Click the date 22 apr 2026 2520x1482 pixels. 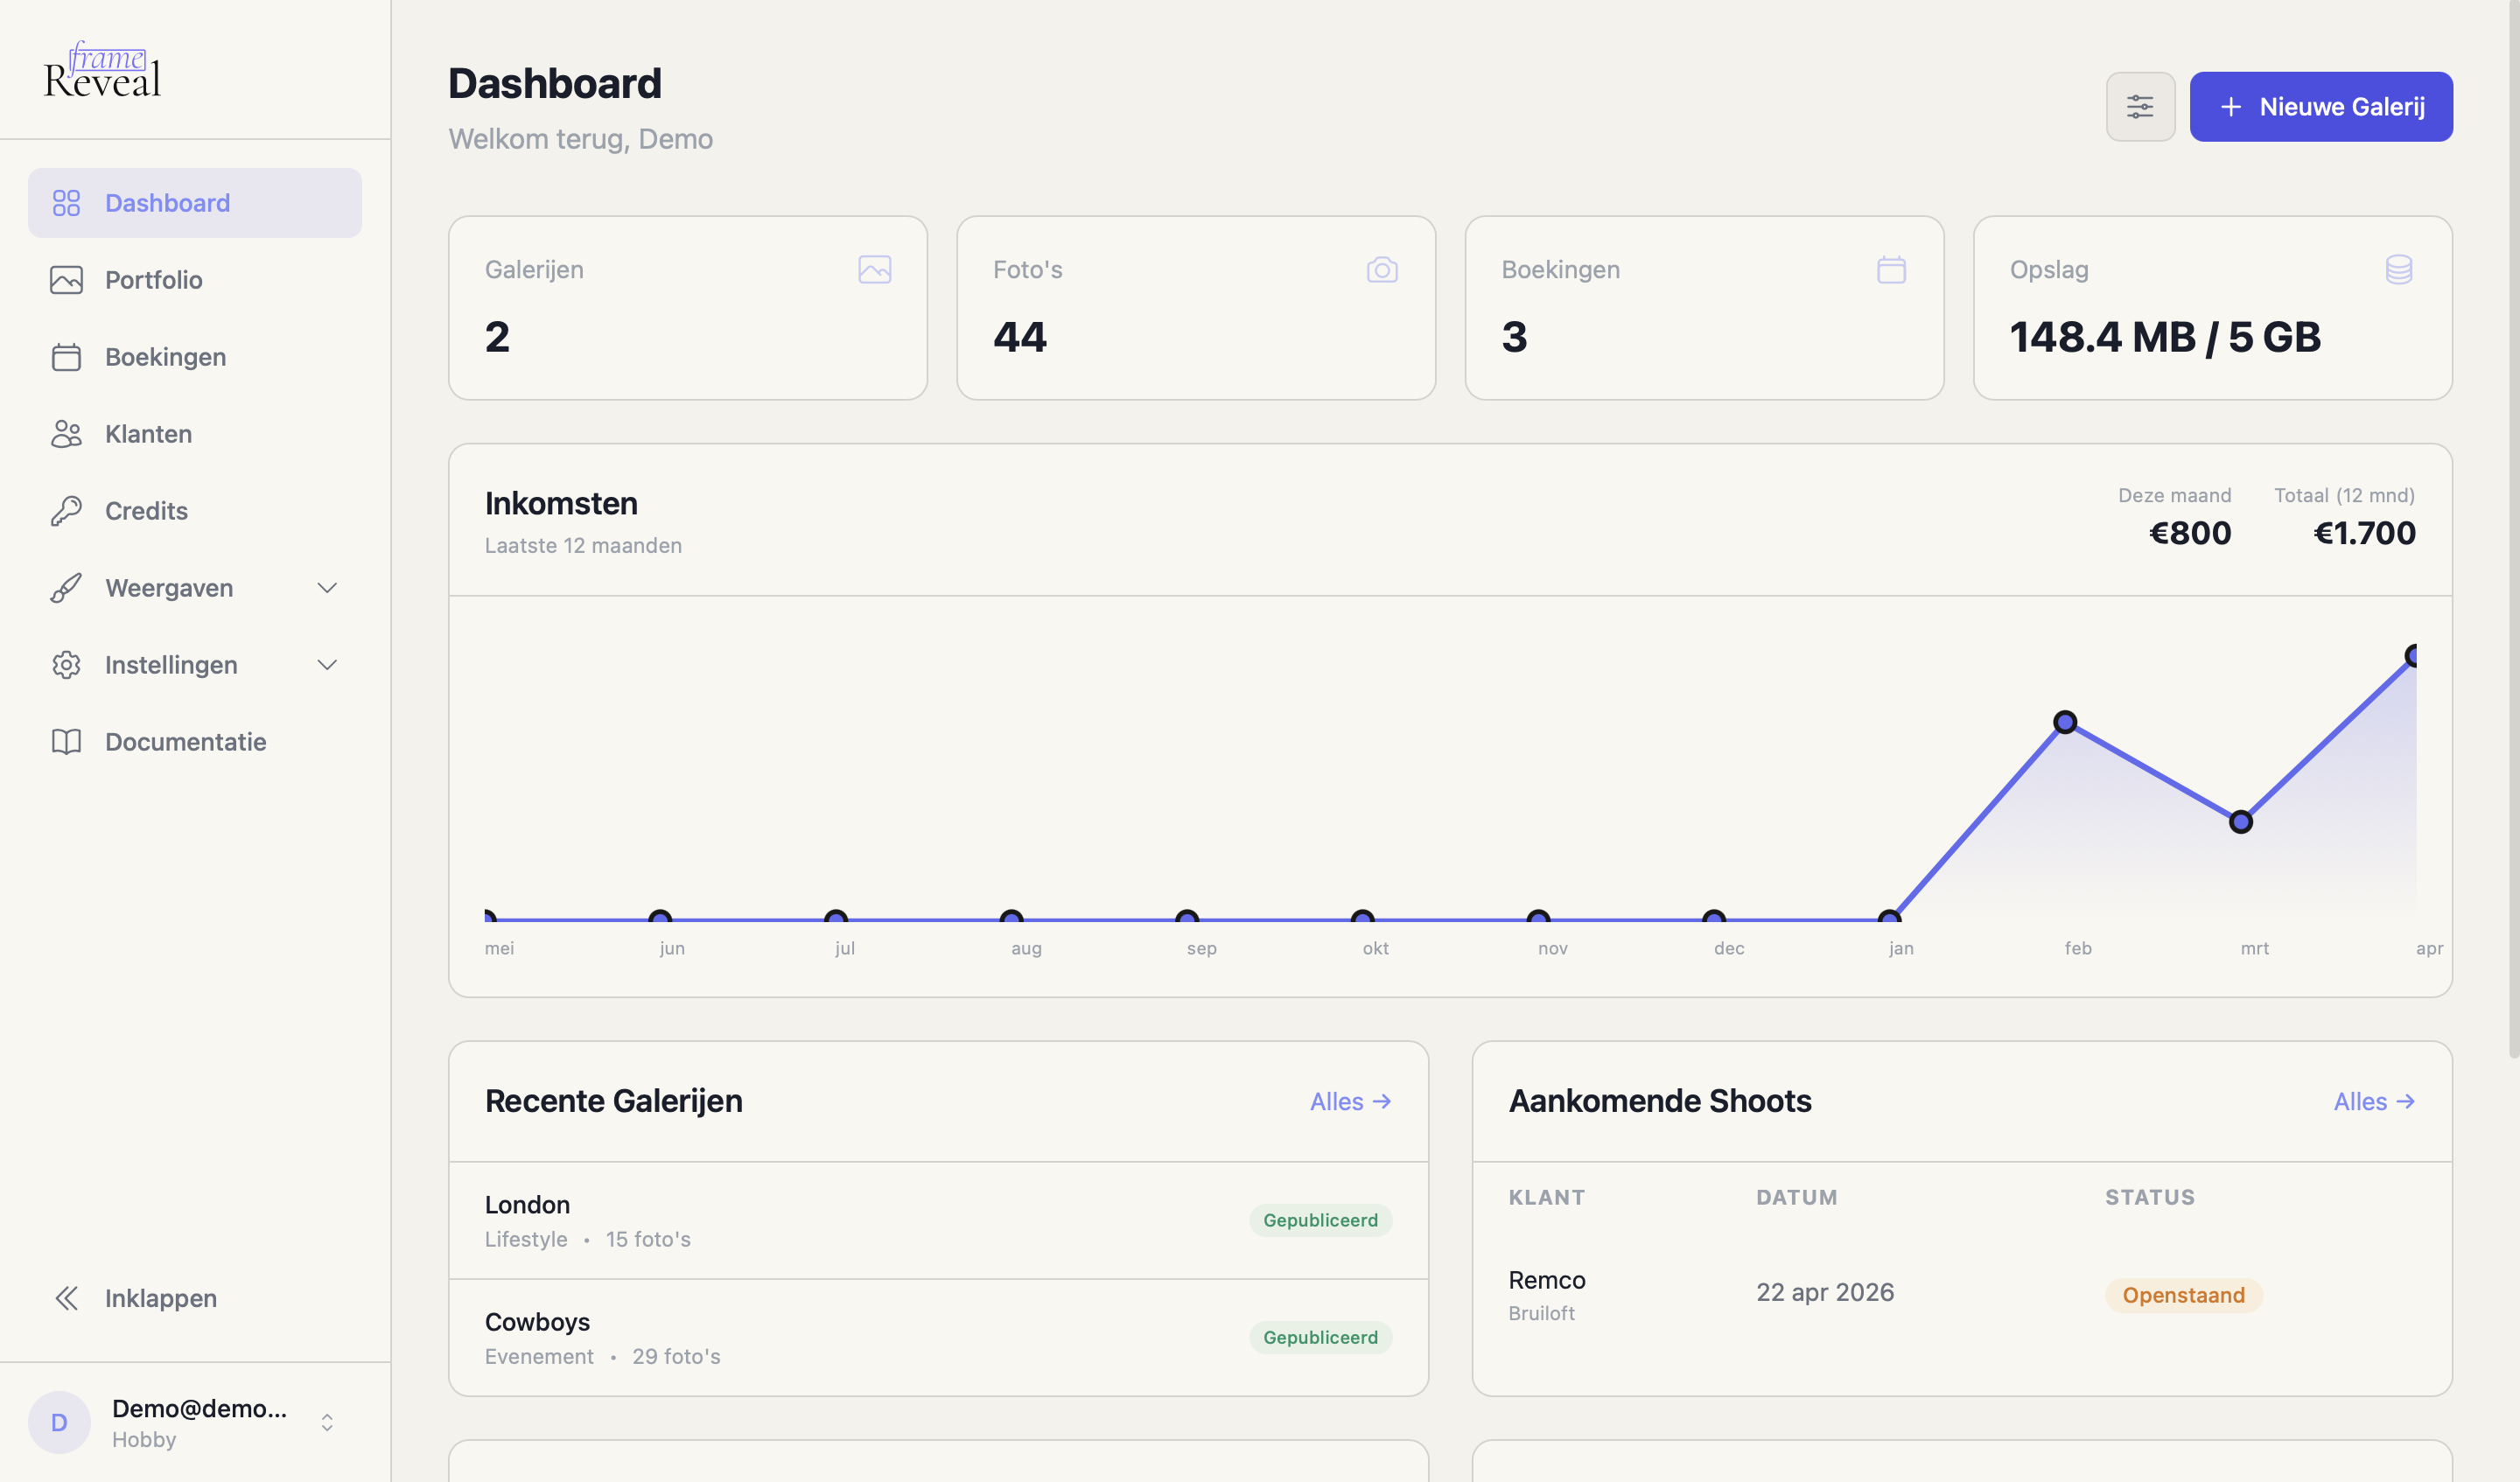1825,1292
